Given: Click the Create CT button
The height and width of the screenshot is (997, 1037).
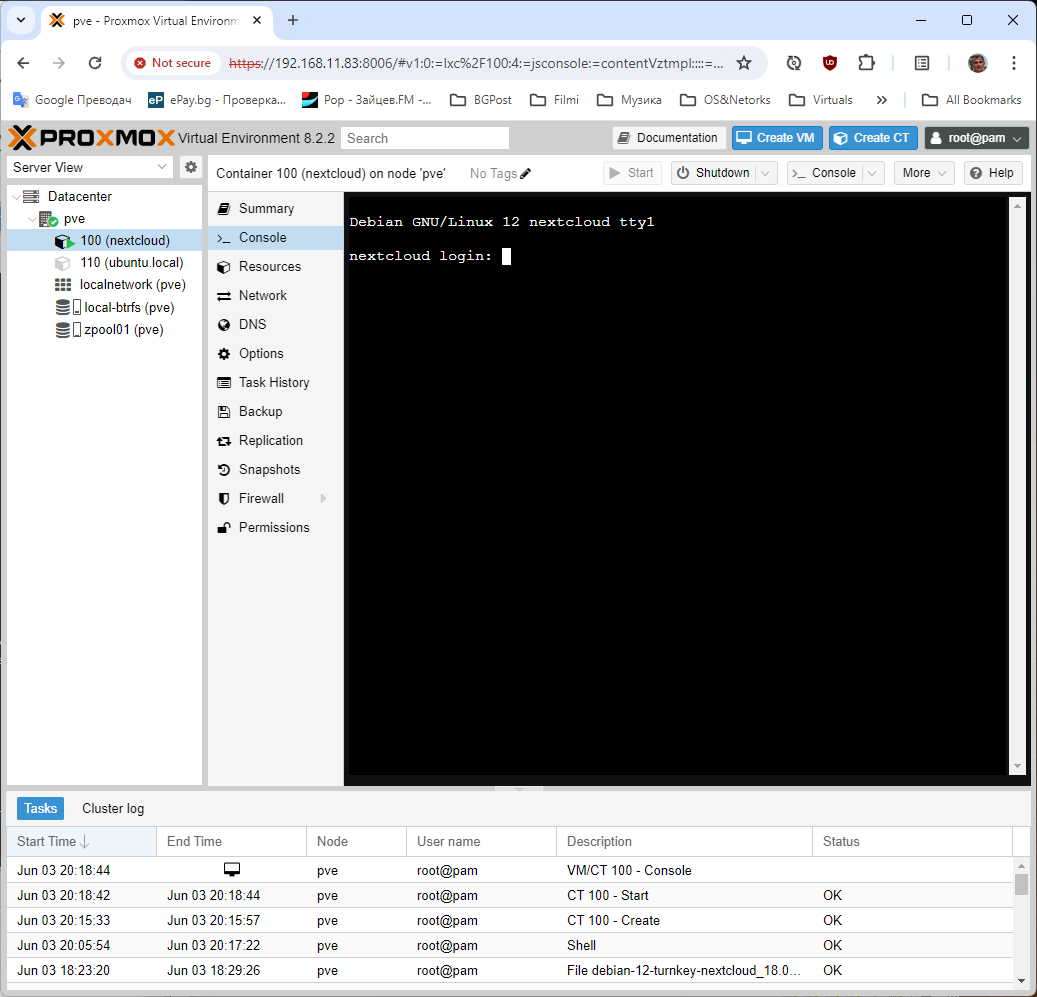Looking at the screenshot, I should pyautogui.click(x=871, y=138).
